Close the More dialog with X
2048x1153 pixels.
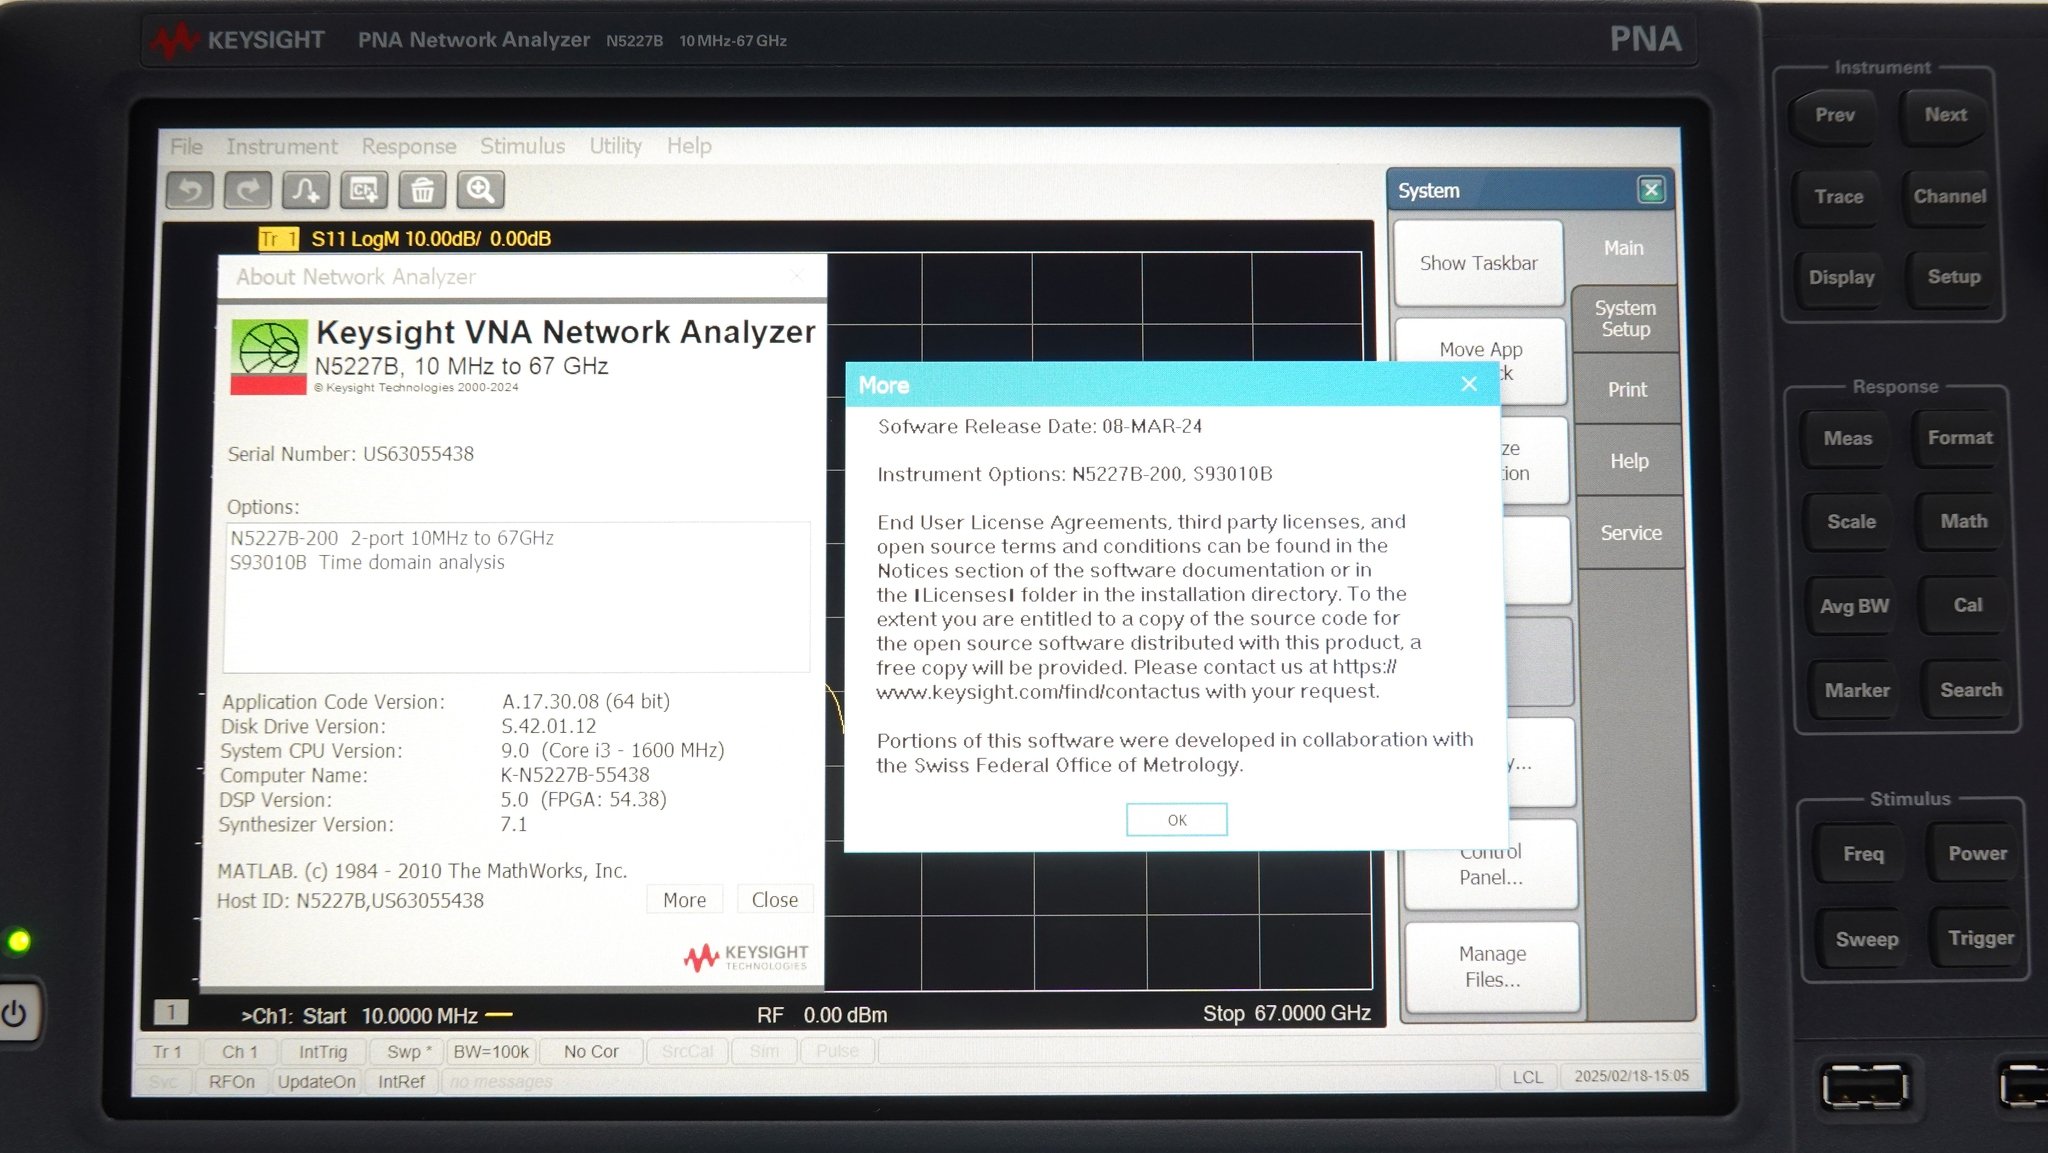click(x=1469, y=385)
